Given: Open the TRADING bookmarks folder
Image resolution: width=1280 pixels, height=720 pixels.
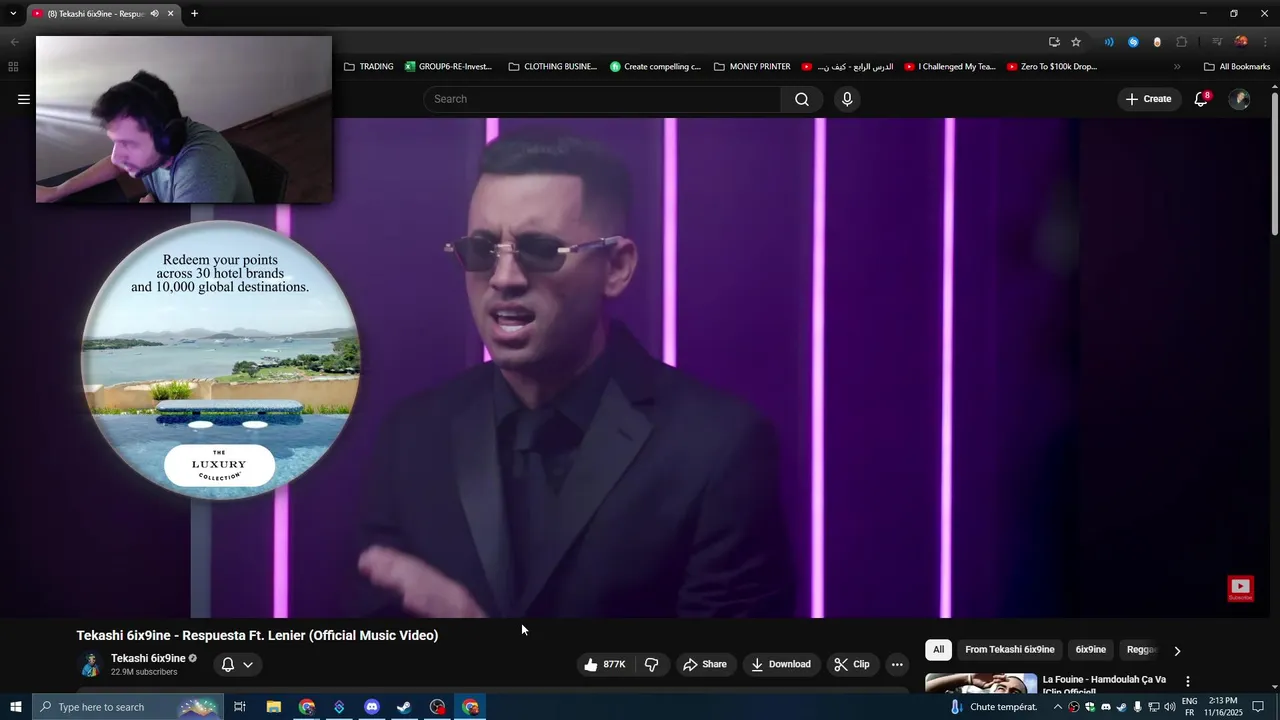Looking at the screenshot, I should (x=368, y=67).
